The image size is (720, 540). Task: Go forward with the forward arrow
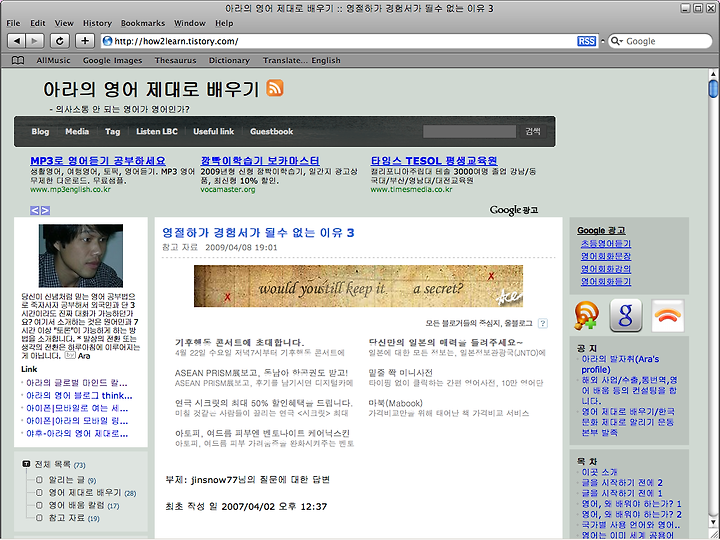[x=34, y=41]
